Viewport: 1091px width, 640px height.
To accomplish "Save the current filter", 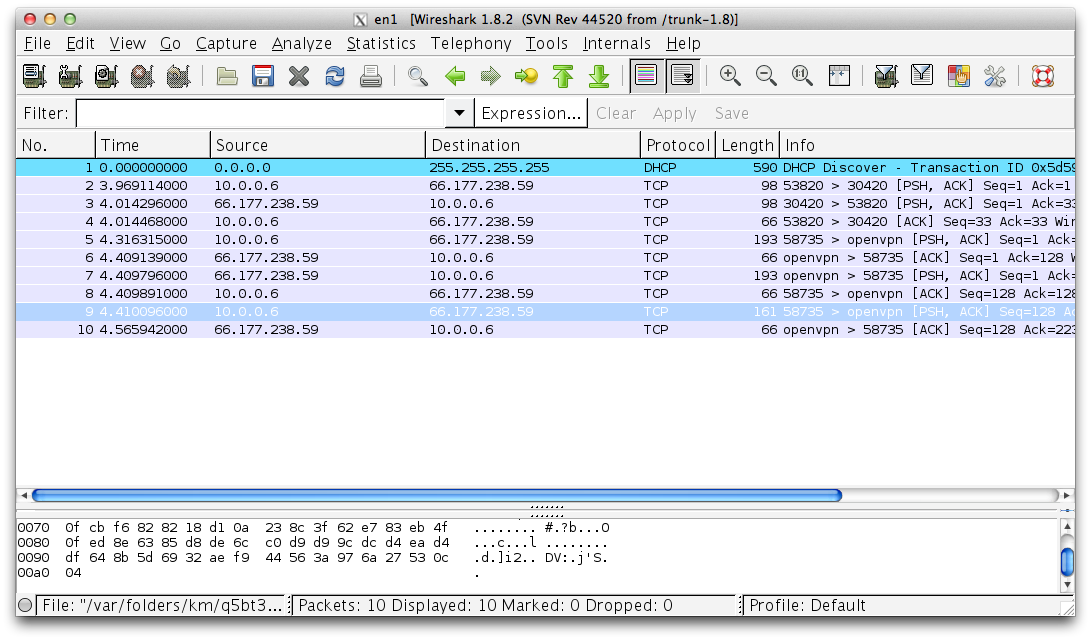I will [x=732, y=113].
